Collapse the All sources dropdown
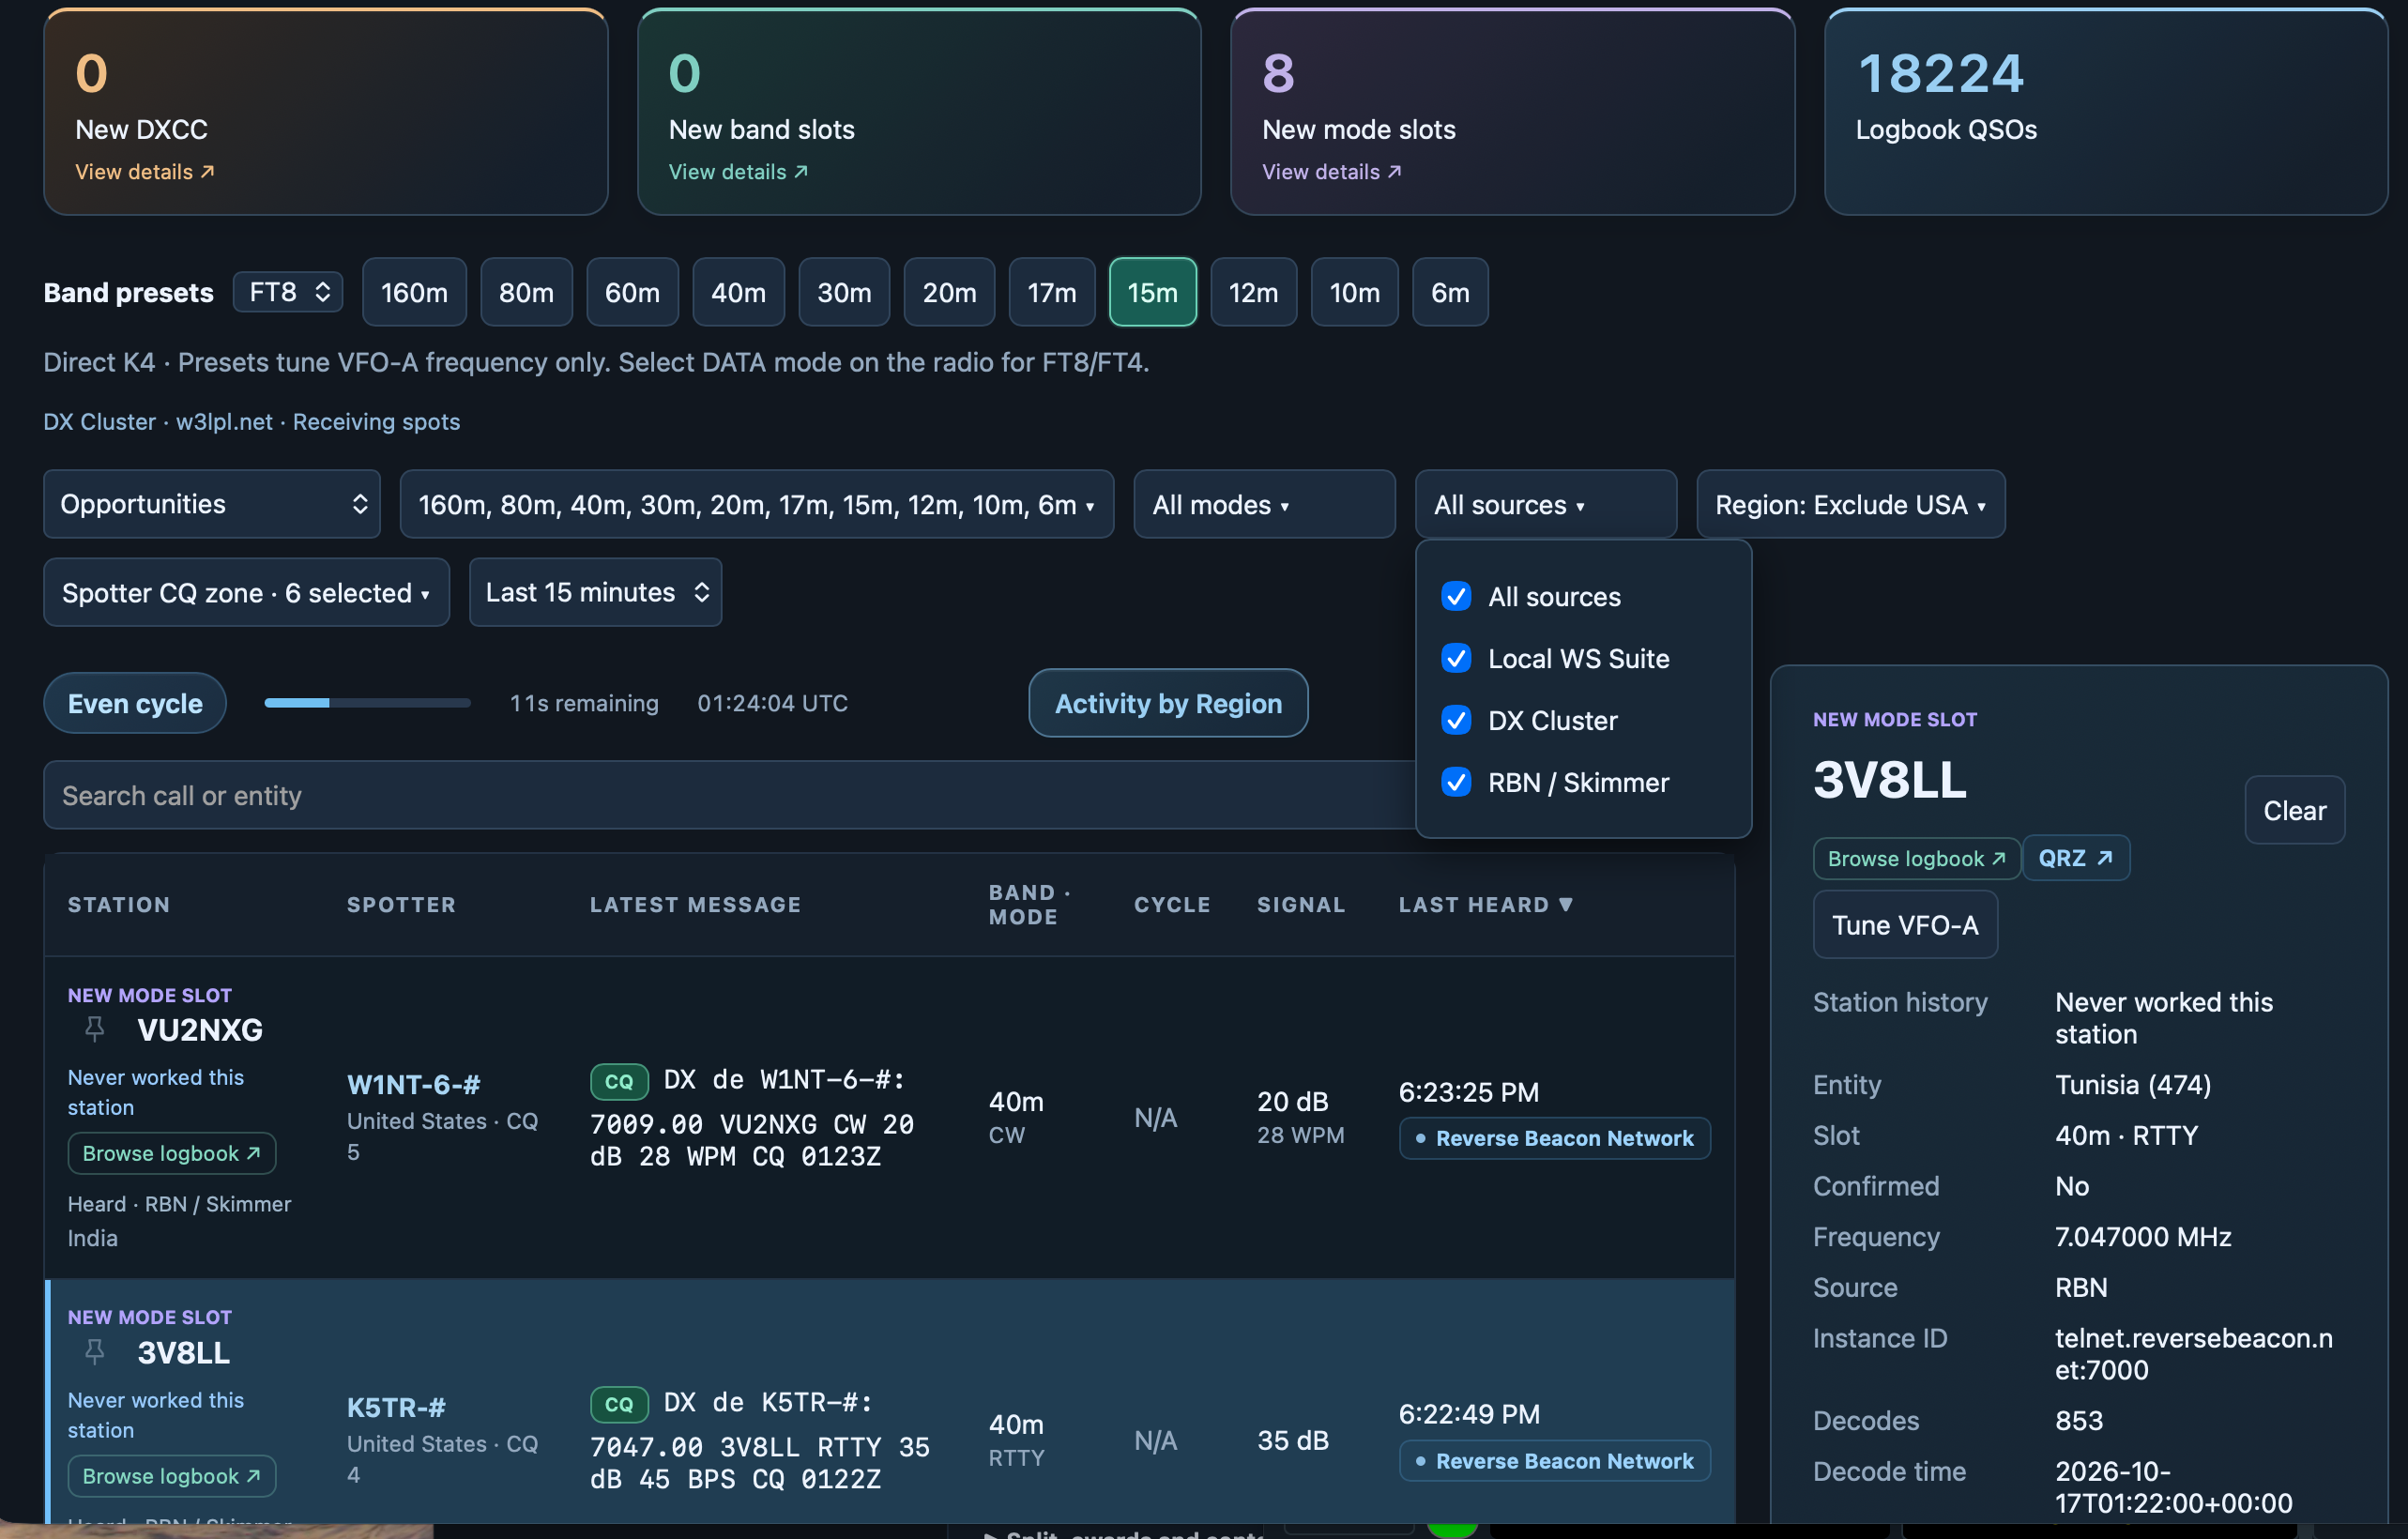This screenshot has height=1539, width=2408. (x=1545, y=504)
